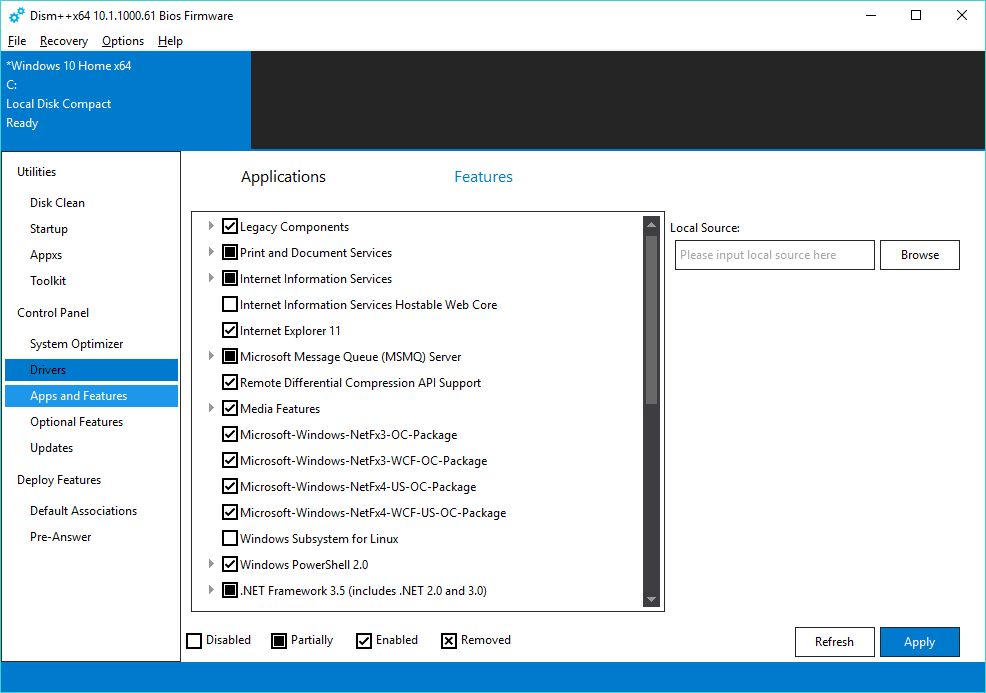986x693 pixels.
Task: Select Apps and Features in sidebar
Action: pos(91,396)
